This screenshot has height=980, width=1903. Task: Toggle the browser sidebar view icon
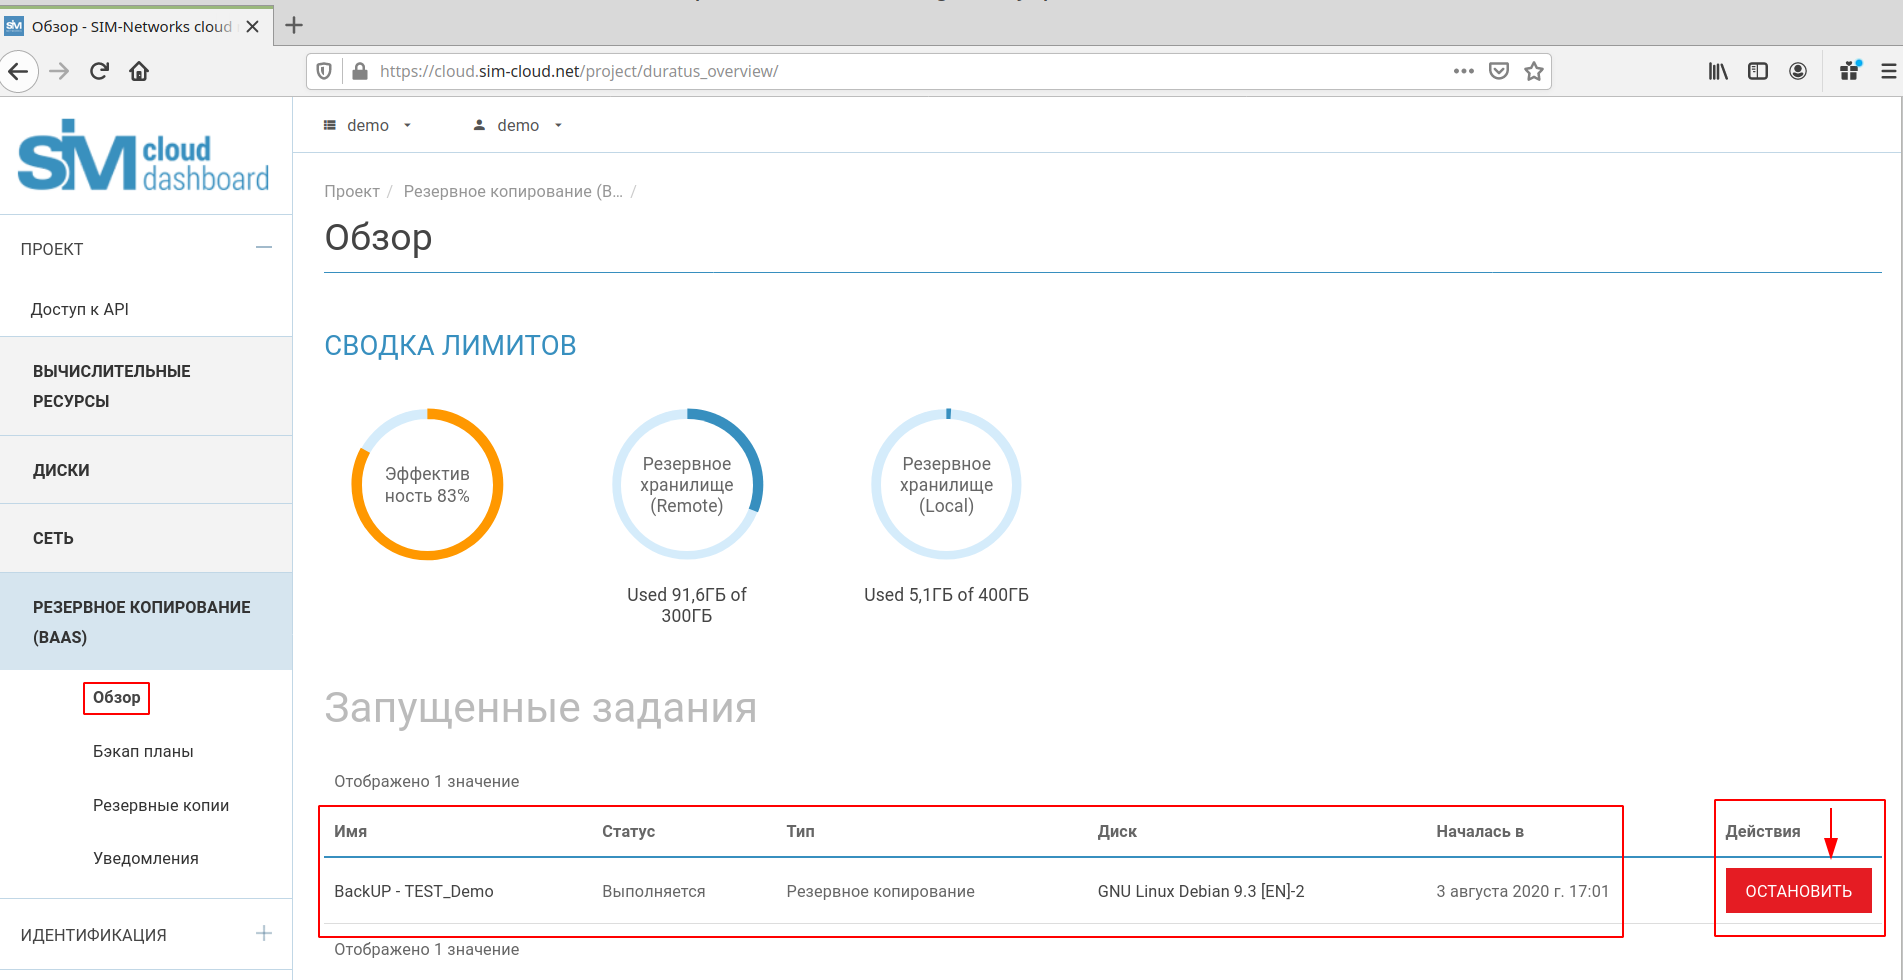pos(1757,71)
